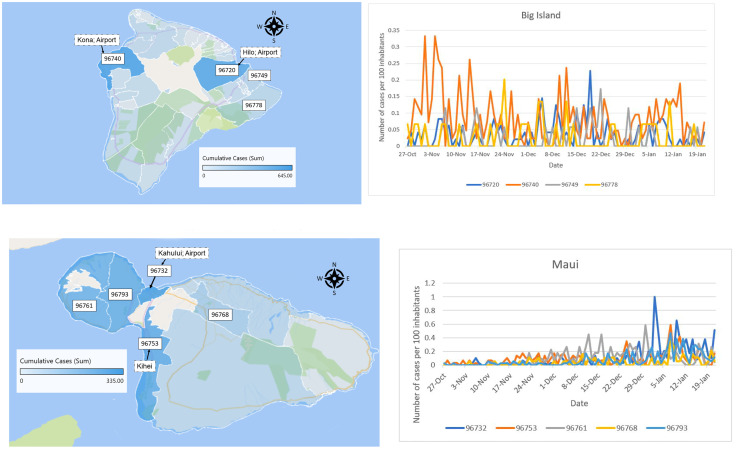
Task: Select the 96720 zip label near Hilo
Action: tap(227, 70)
